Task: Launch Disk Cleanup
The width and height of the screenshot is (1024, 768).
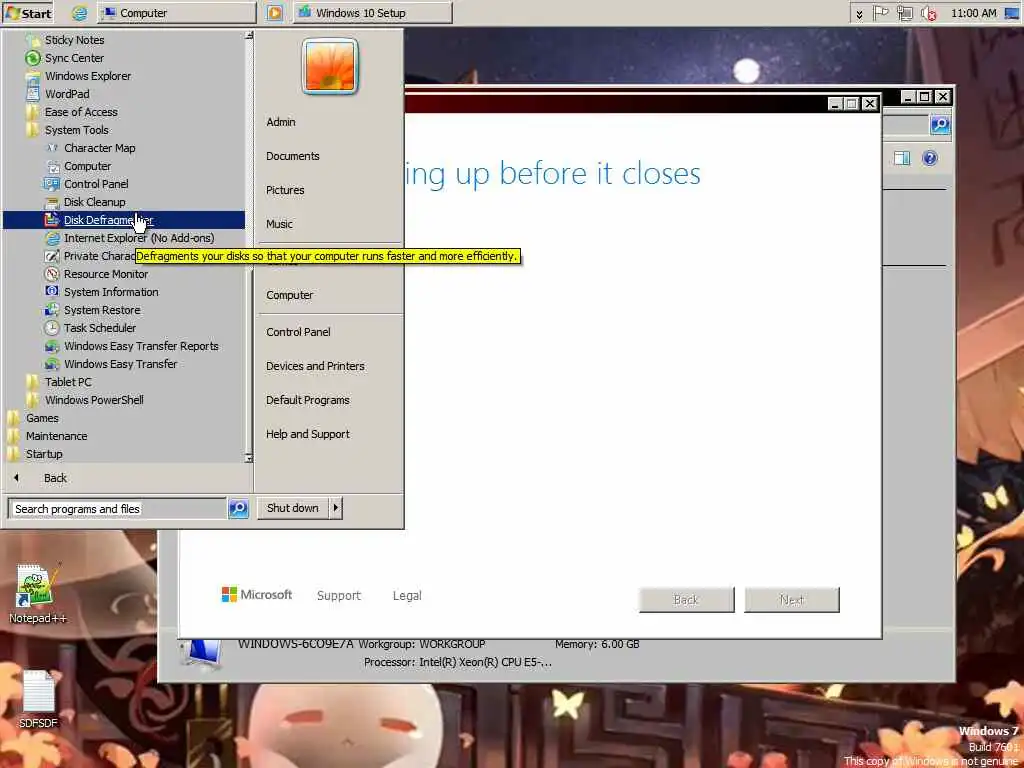Action: click(x=94, y=202)
